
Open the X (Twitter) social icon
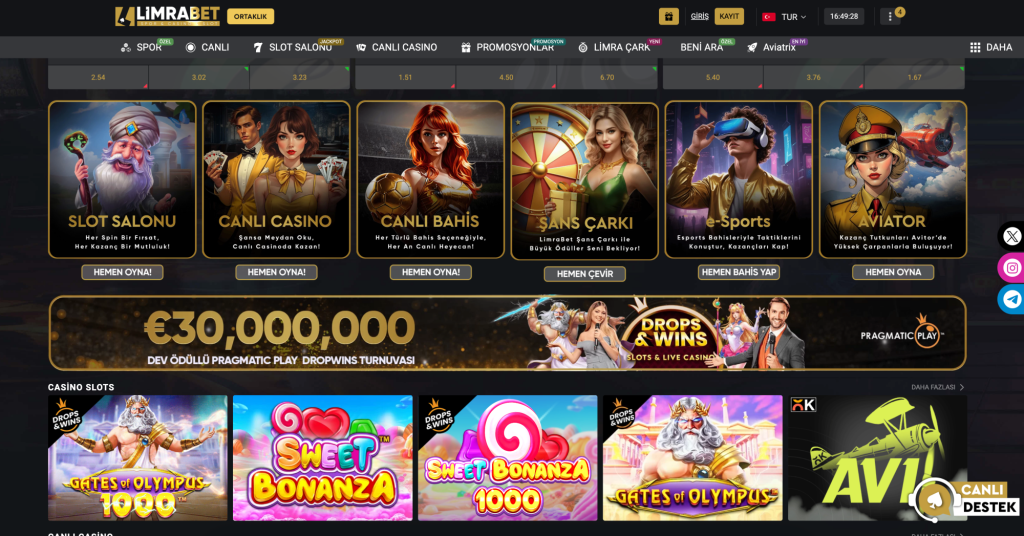1012,236
